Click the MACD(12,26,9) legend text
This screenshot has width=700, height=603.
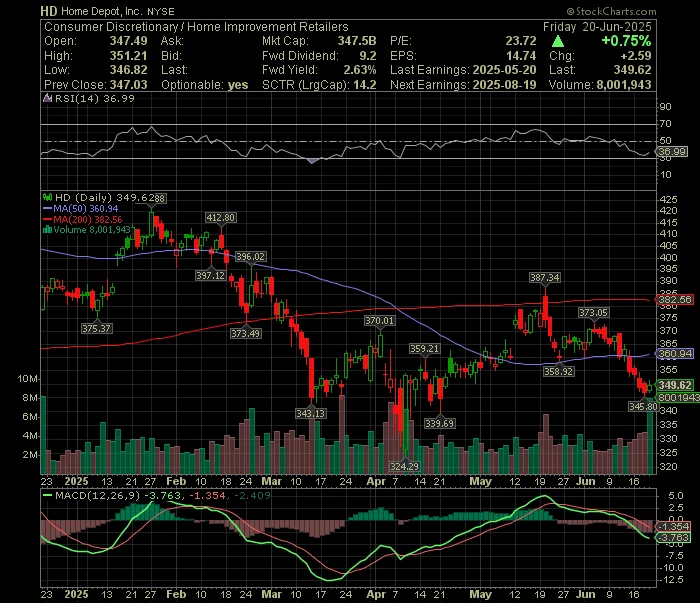click(x=97, y=495)
